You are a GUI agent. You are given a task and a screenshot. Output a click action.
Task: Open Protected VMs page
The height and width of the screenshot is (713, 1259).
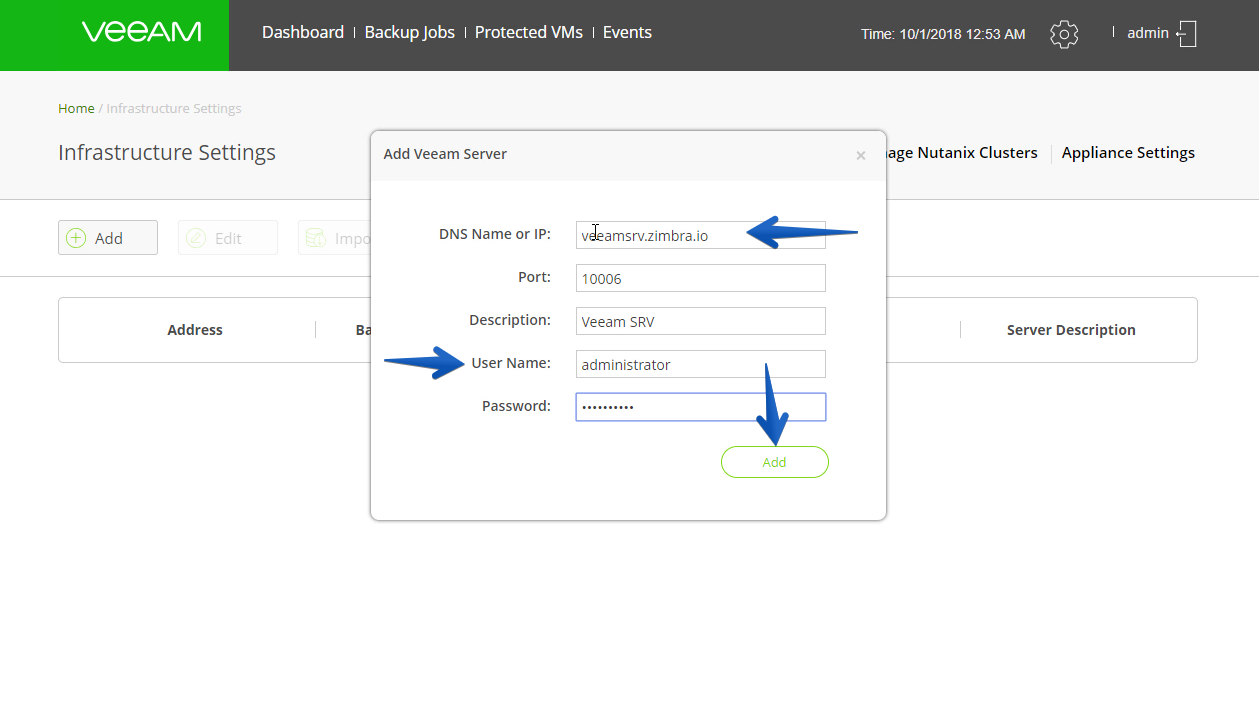coord(529,32)
